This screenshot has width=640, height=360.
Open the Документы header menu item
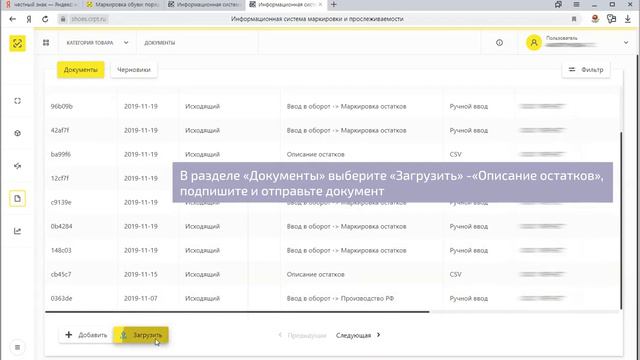[x=160, y=42]
